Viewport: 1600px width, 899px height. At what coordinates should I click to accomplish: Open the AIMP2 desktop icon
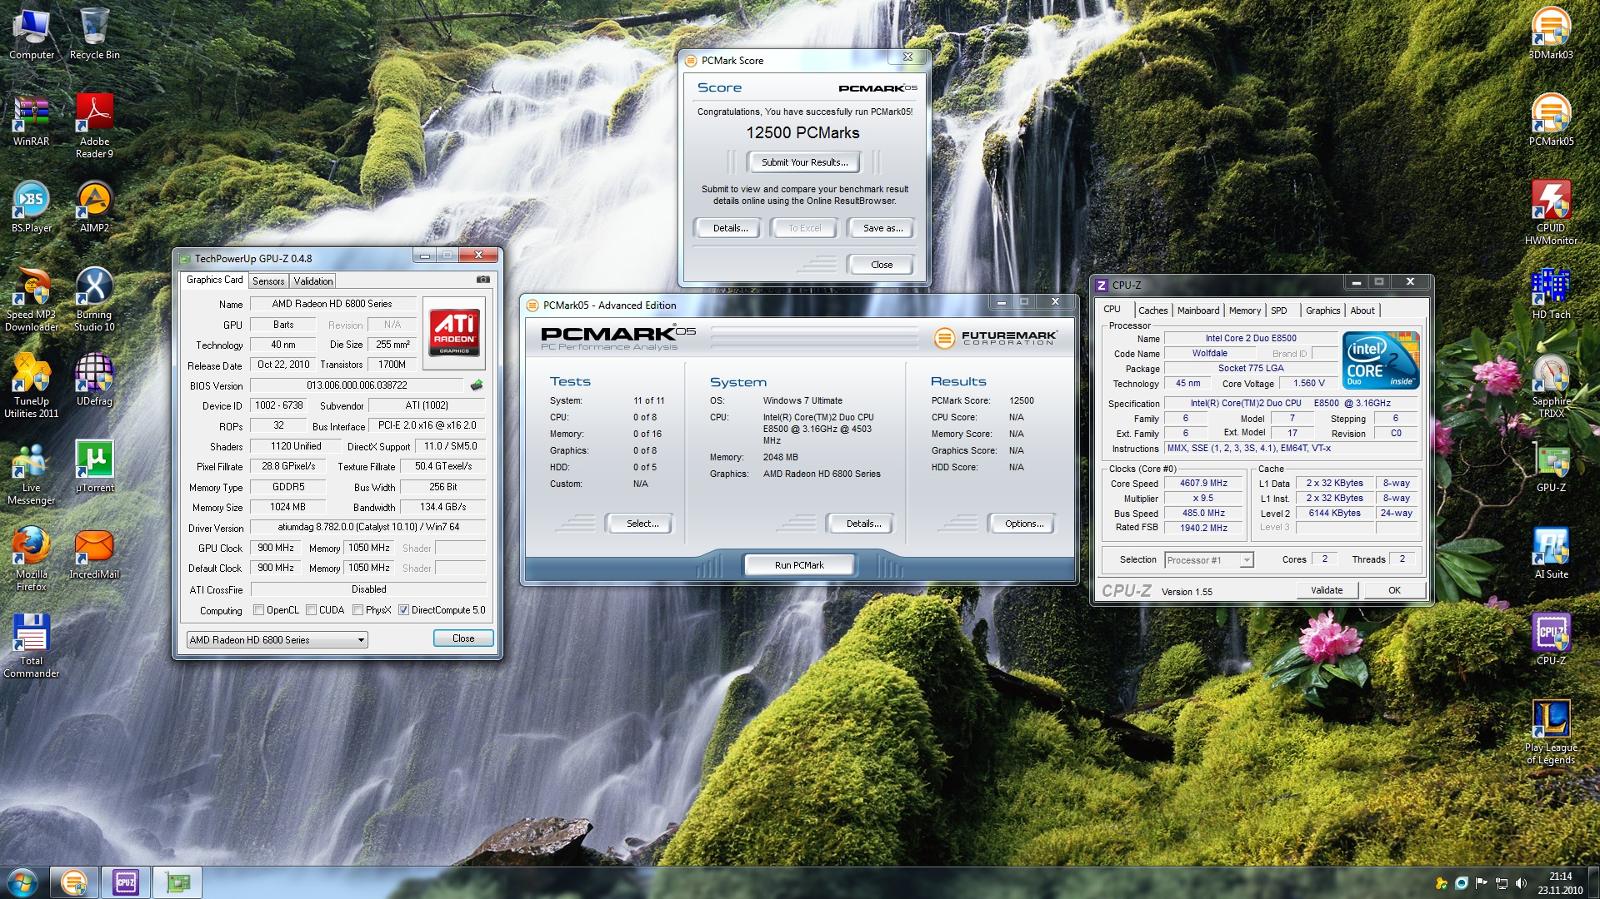click(94, 206)
